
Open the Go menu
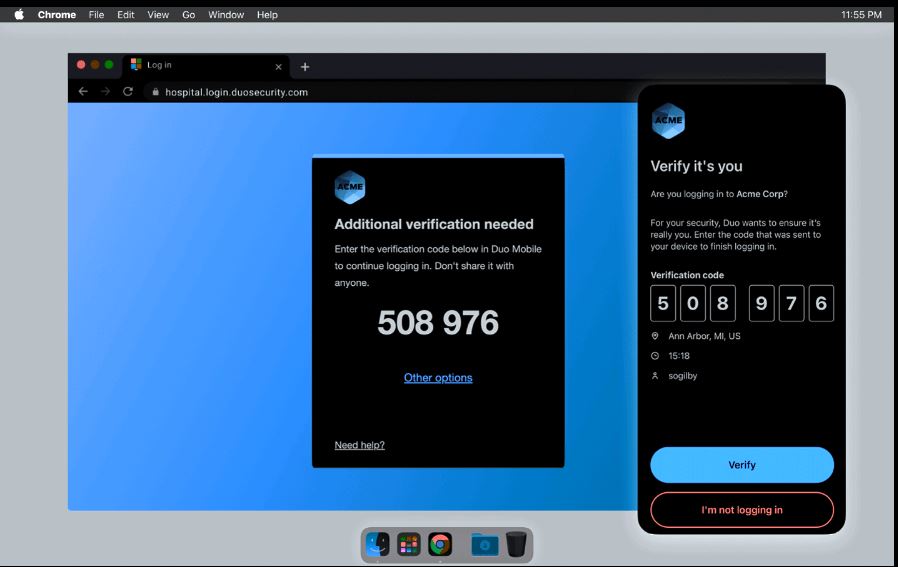click(188, 15)
